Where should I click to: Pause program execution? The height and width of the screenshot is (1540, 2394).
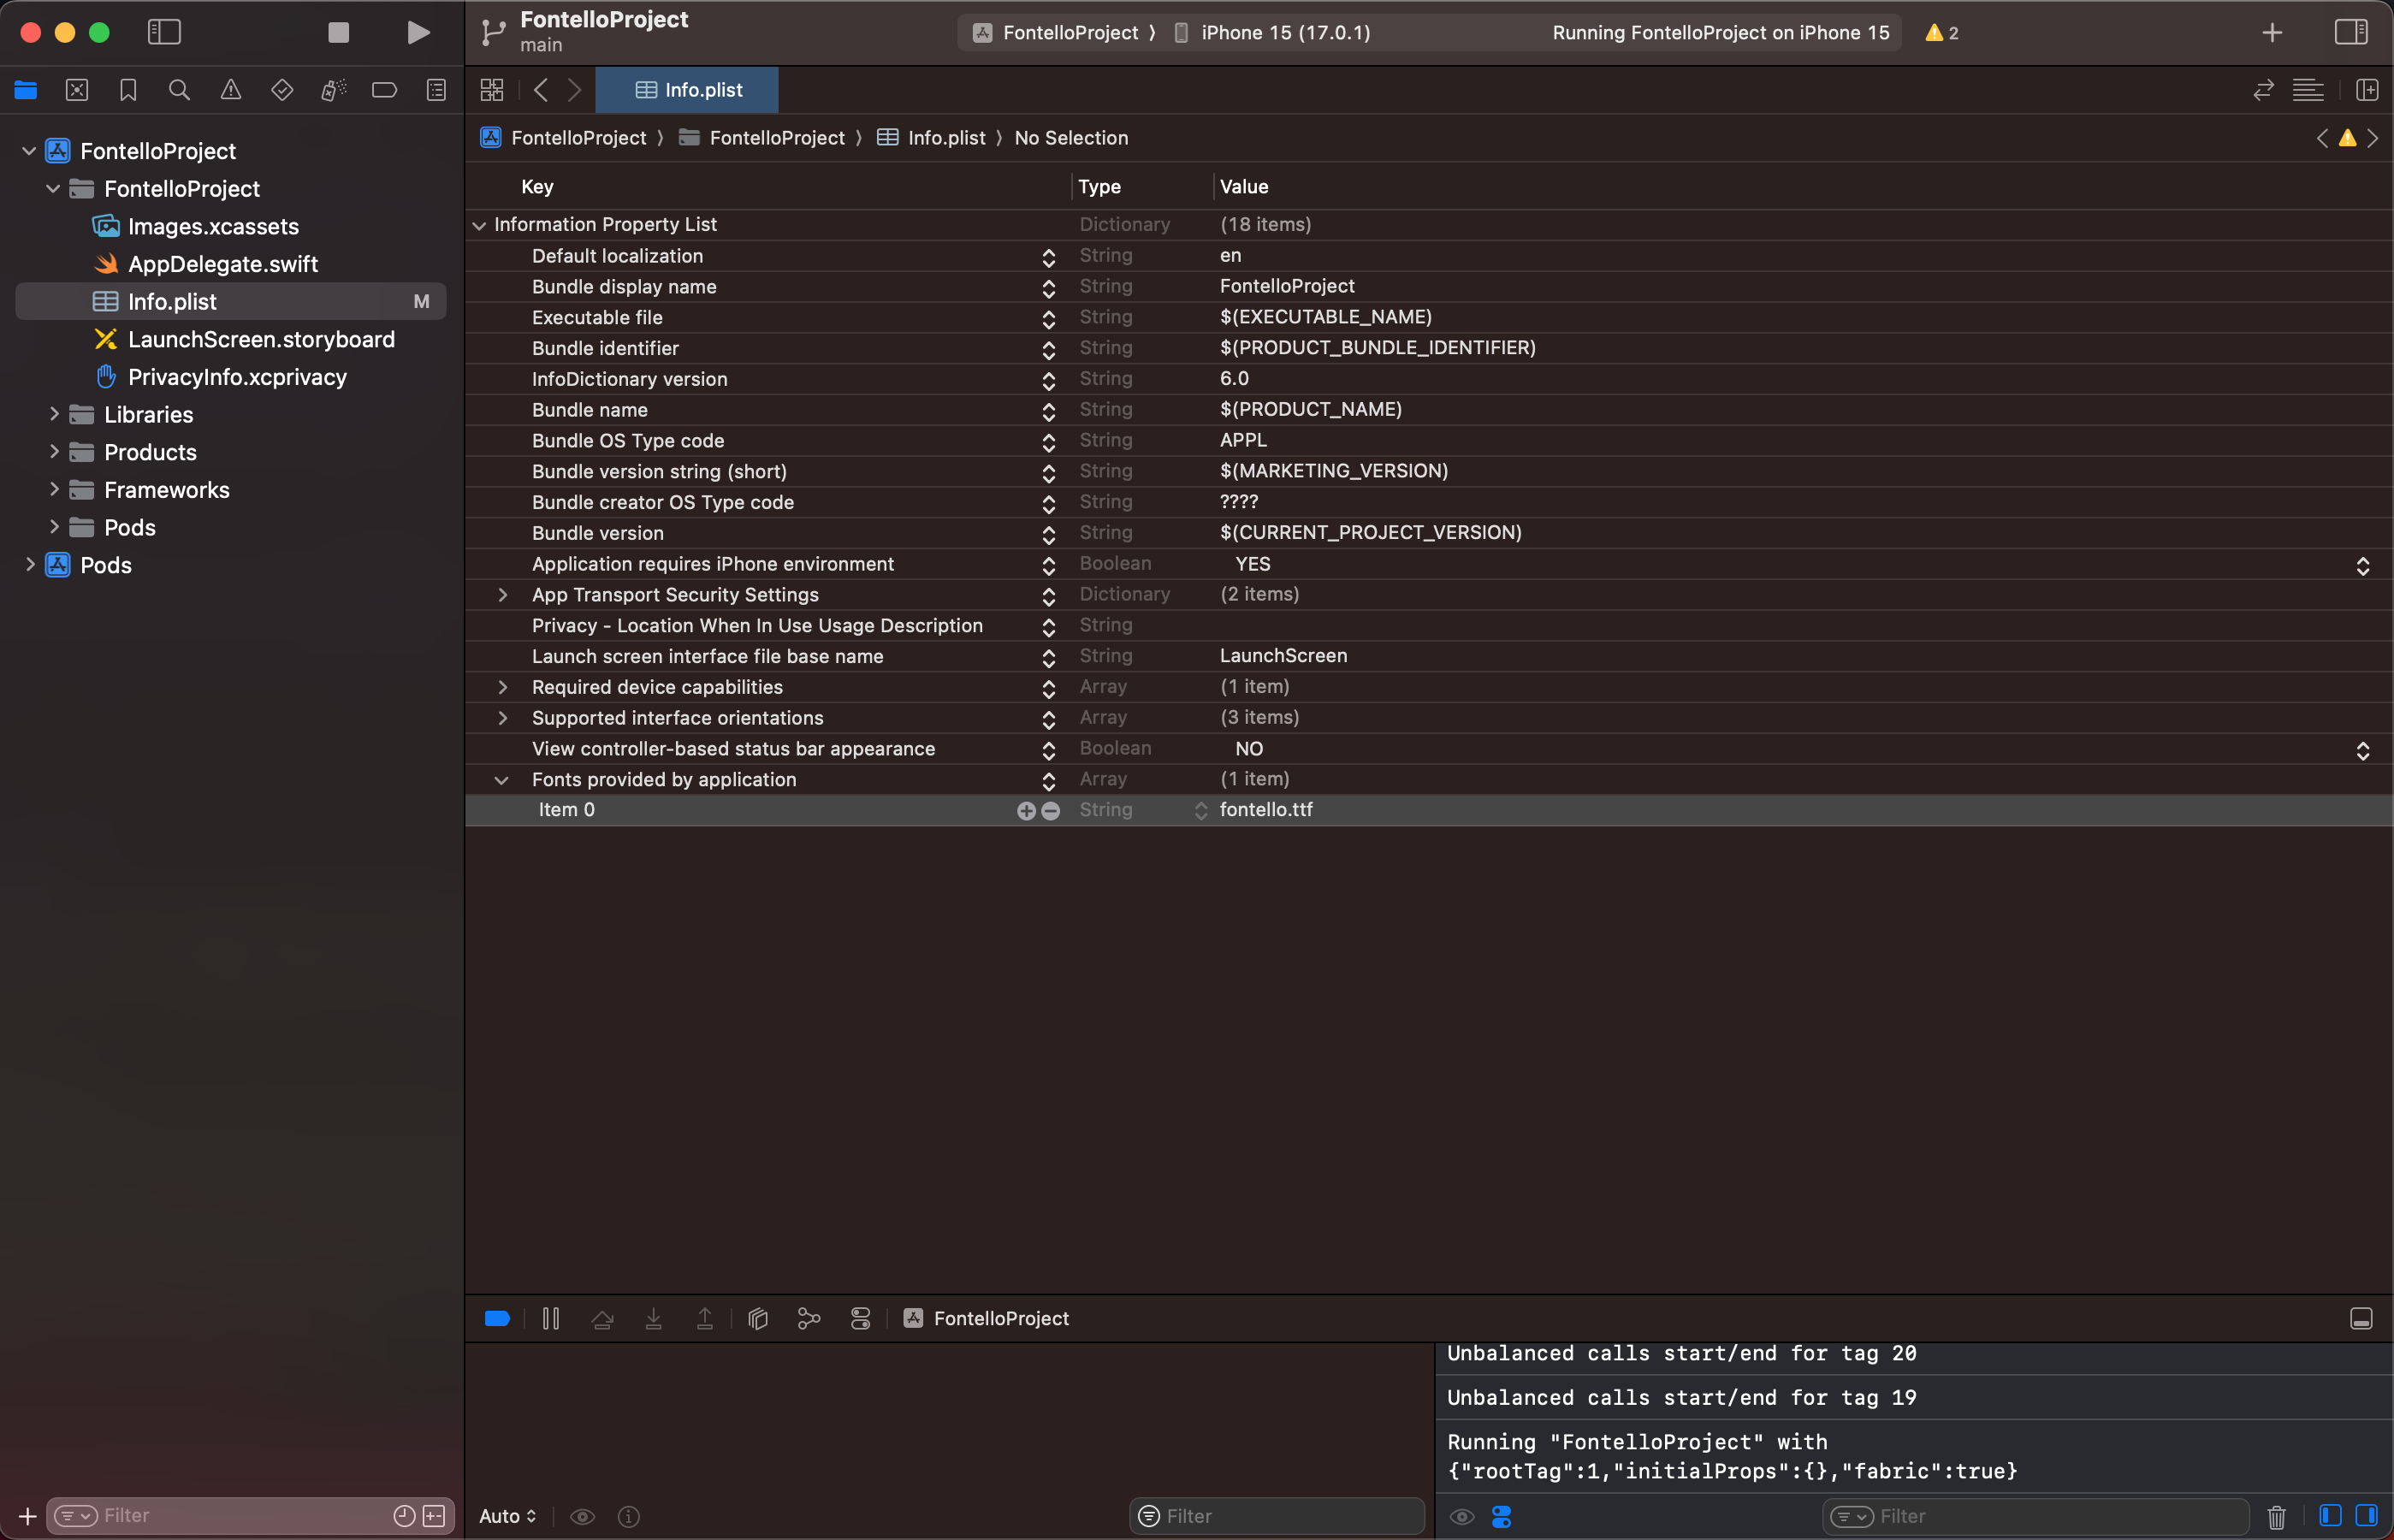point(551,1318)
